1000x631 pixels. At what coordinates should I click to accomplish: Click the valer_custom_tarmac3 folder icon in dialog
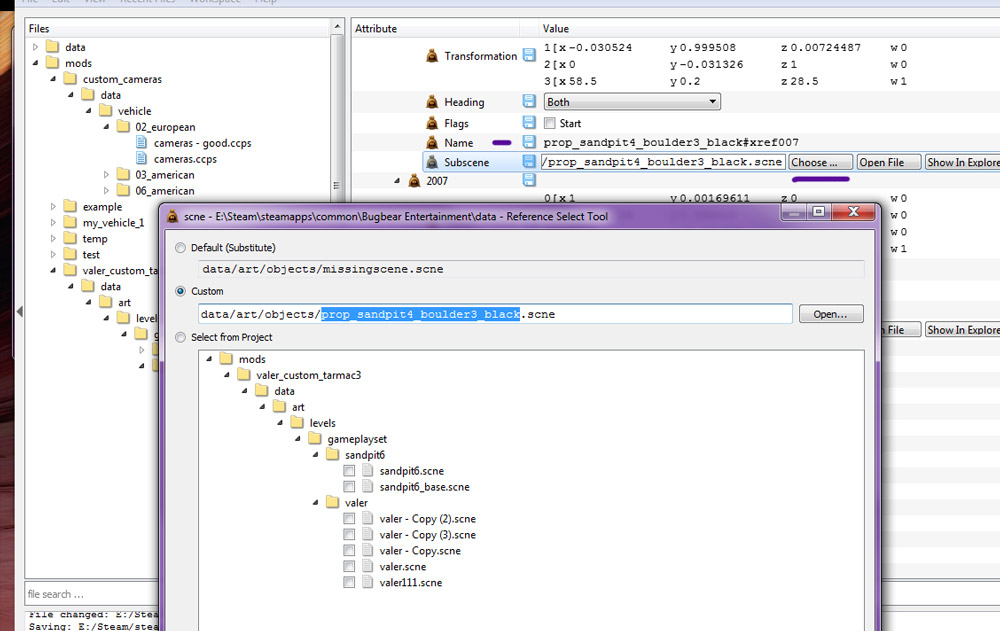[x=244, y=375]
